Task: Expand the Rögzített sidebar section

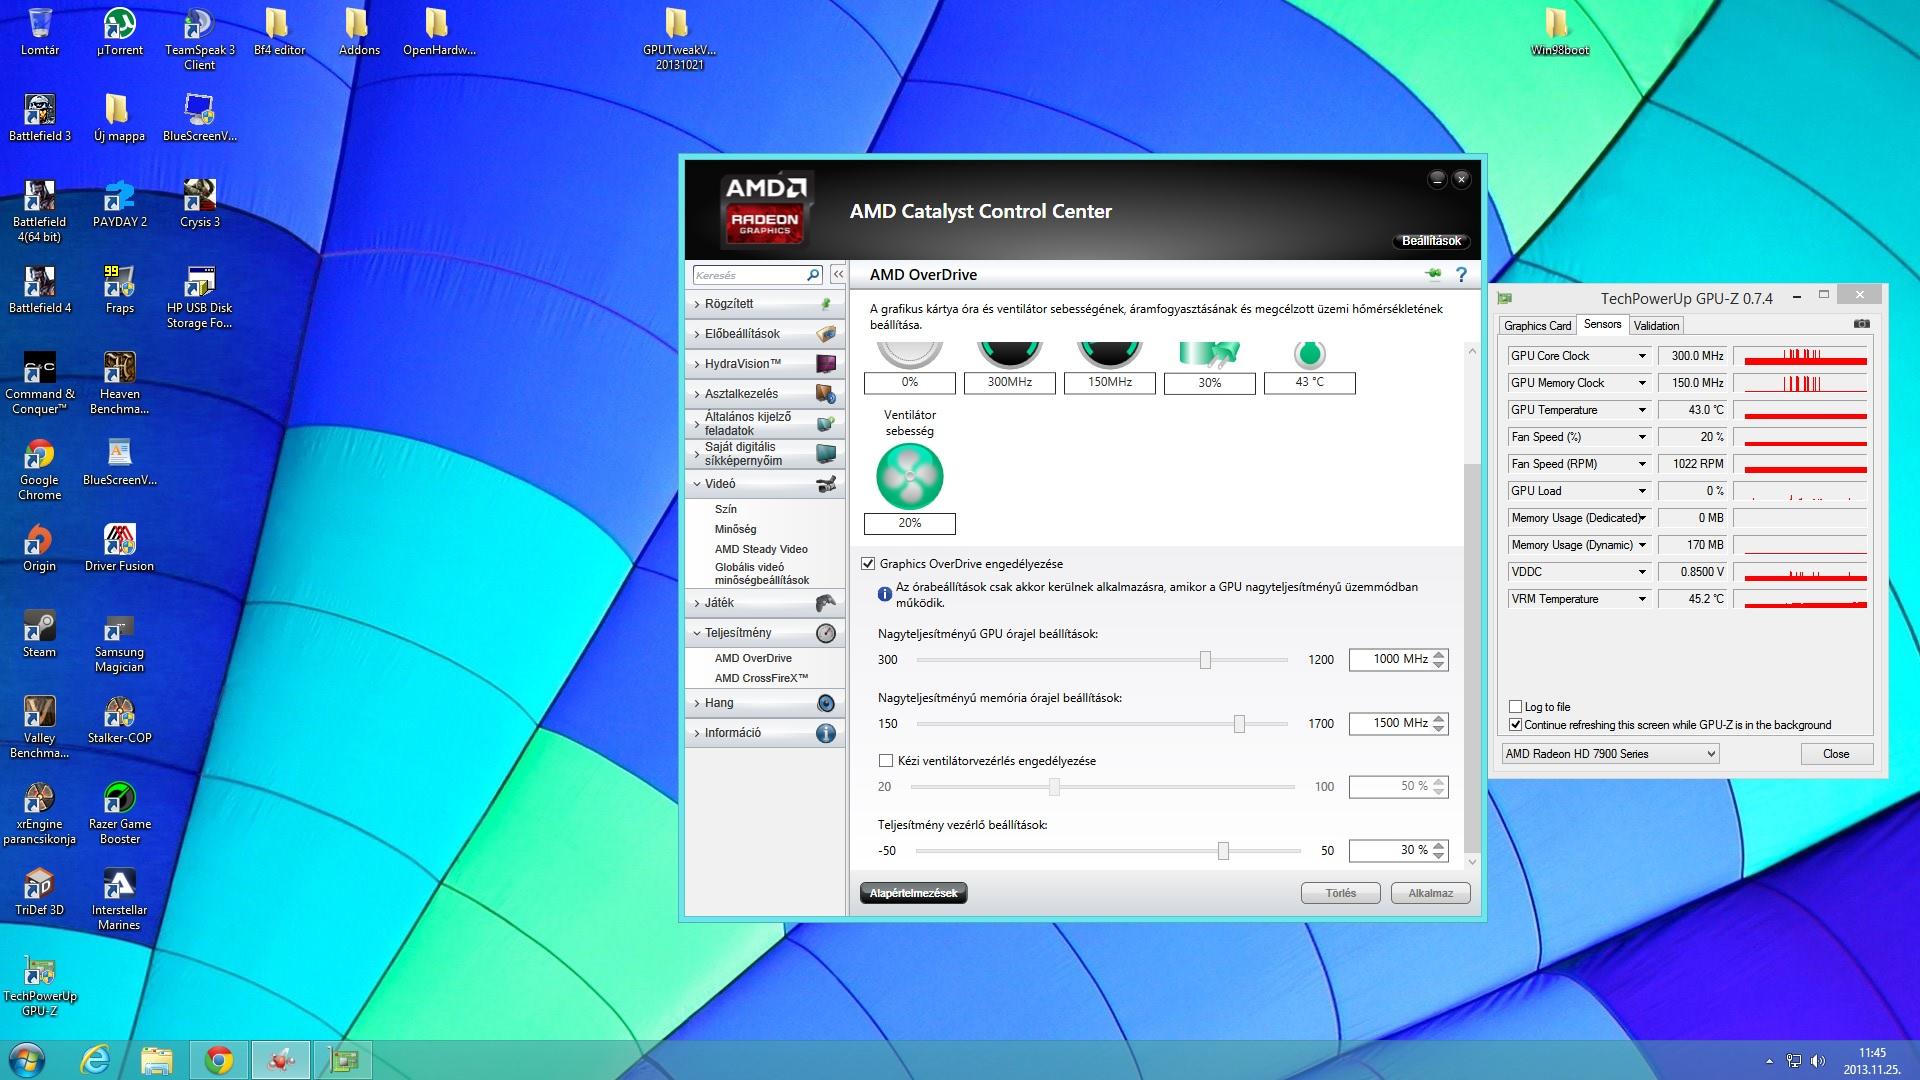Action: tap(765, 304)
